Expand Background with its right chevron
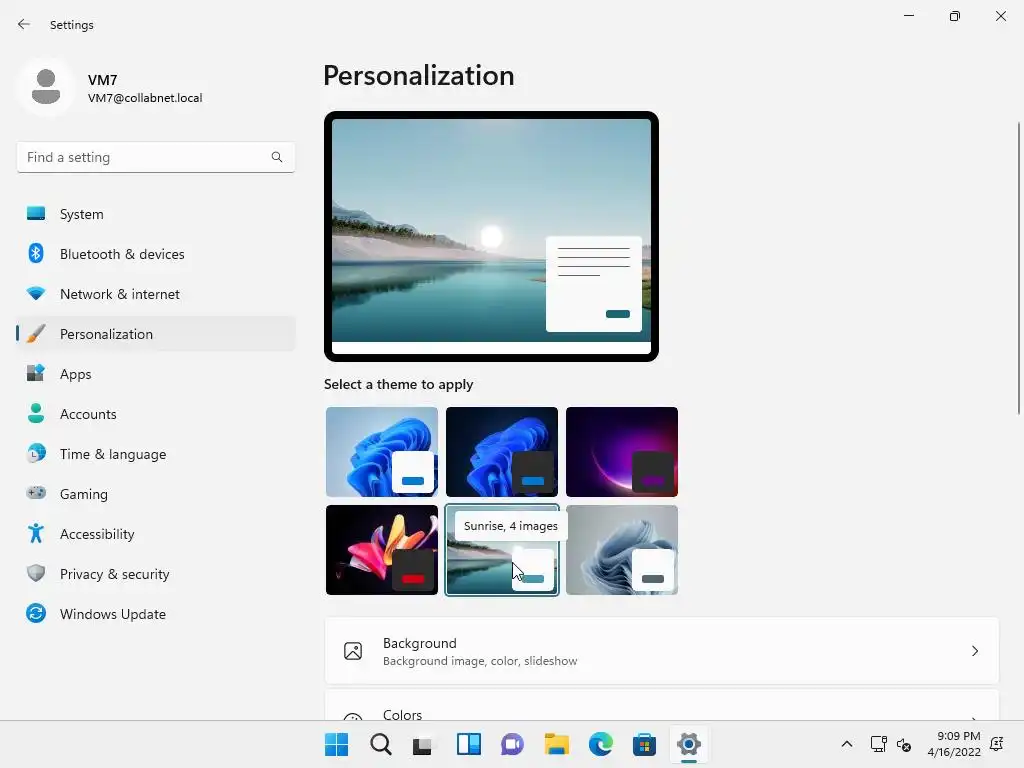 pyautogui.click(x=975, y=651)
